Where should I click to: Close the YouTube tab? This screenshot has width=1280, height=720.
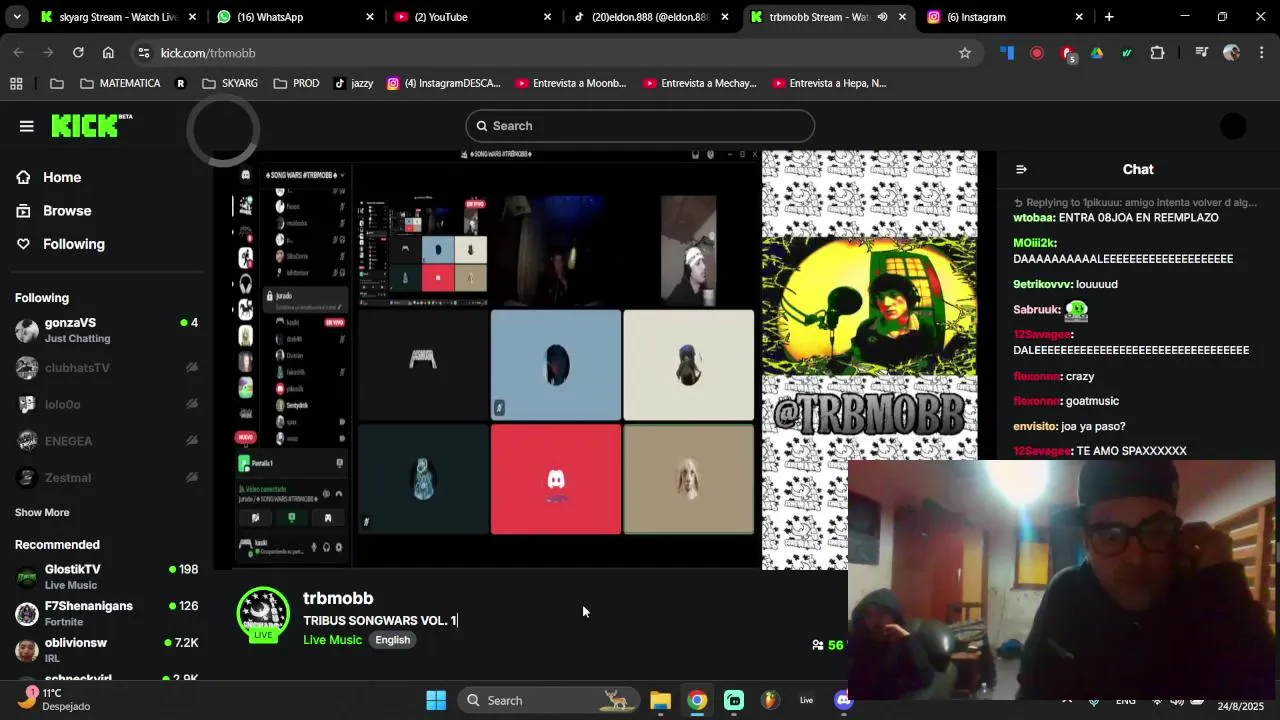point(547,17)
